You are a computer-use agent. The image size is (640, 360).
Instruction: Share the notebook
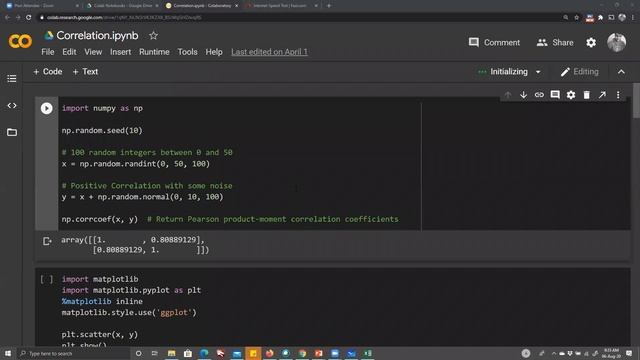pyautogui.click(x=555, y=42)
